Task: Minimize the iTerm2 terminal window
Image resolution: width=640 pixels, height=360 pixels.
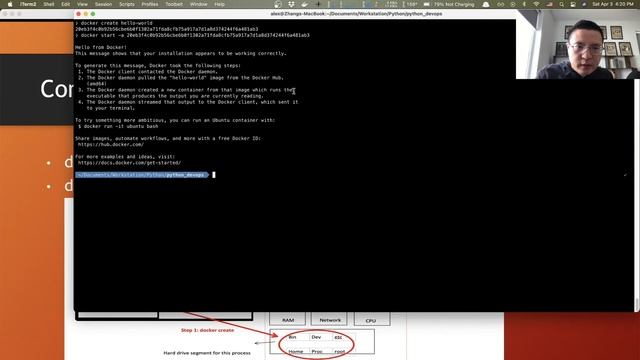Action: point(86,14)
